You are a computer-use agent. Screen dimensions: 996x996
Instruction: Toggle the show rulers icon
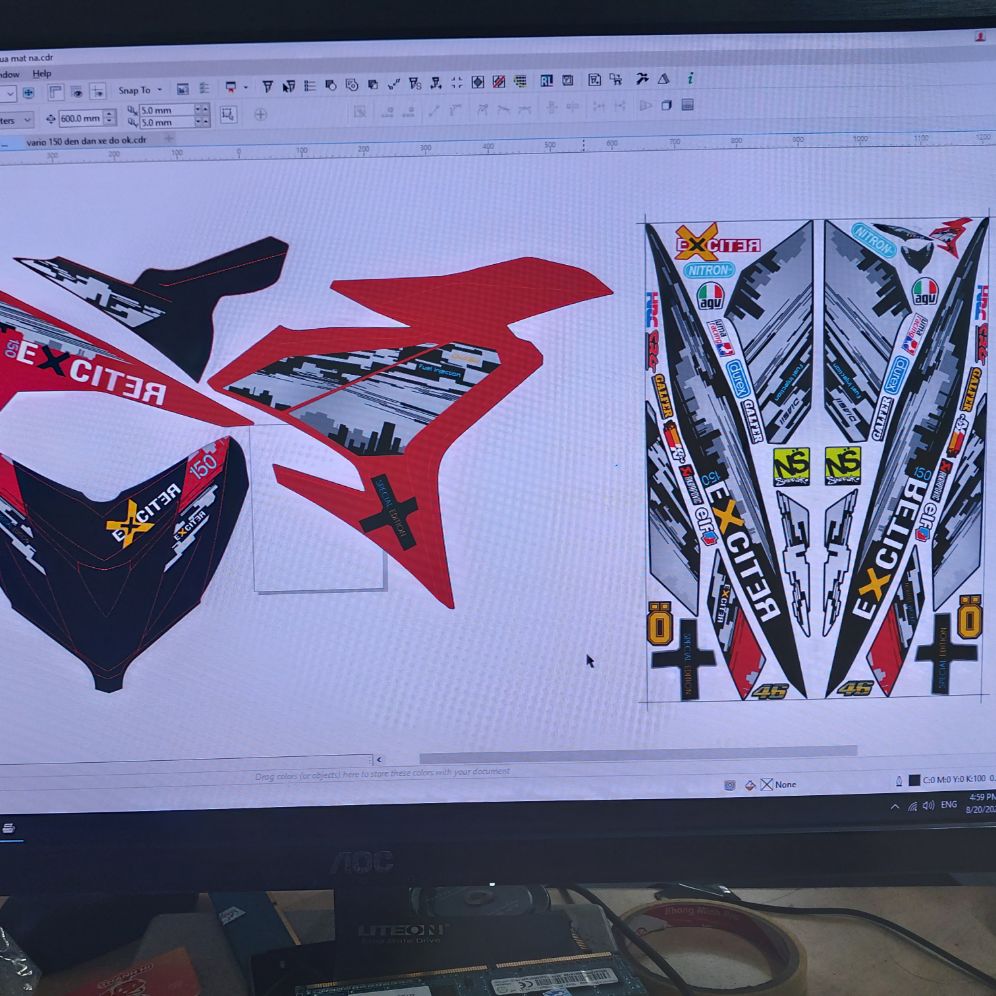coord(55,92)
